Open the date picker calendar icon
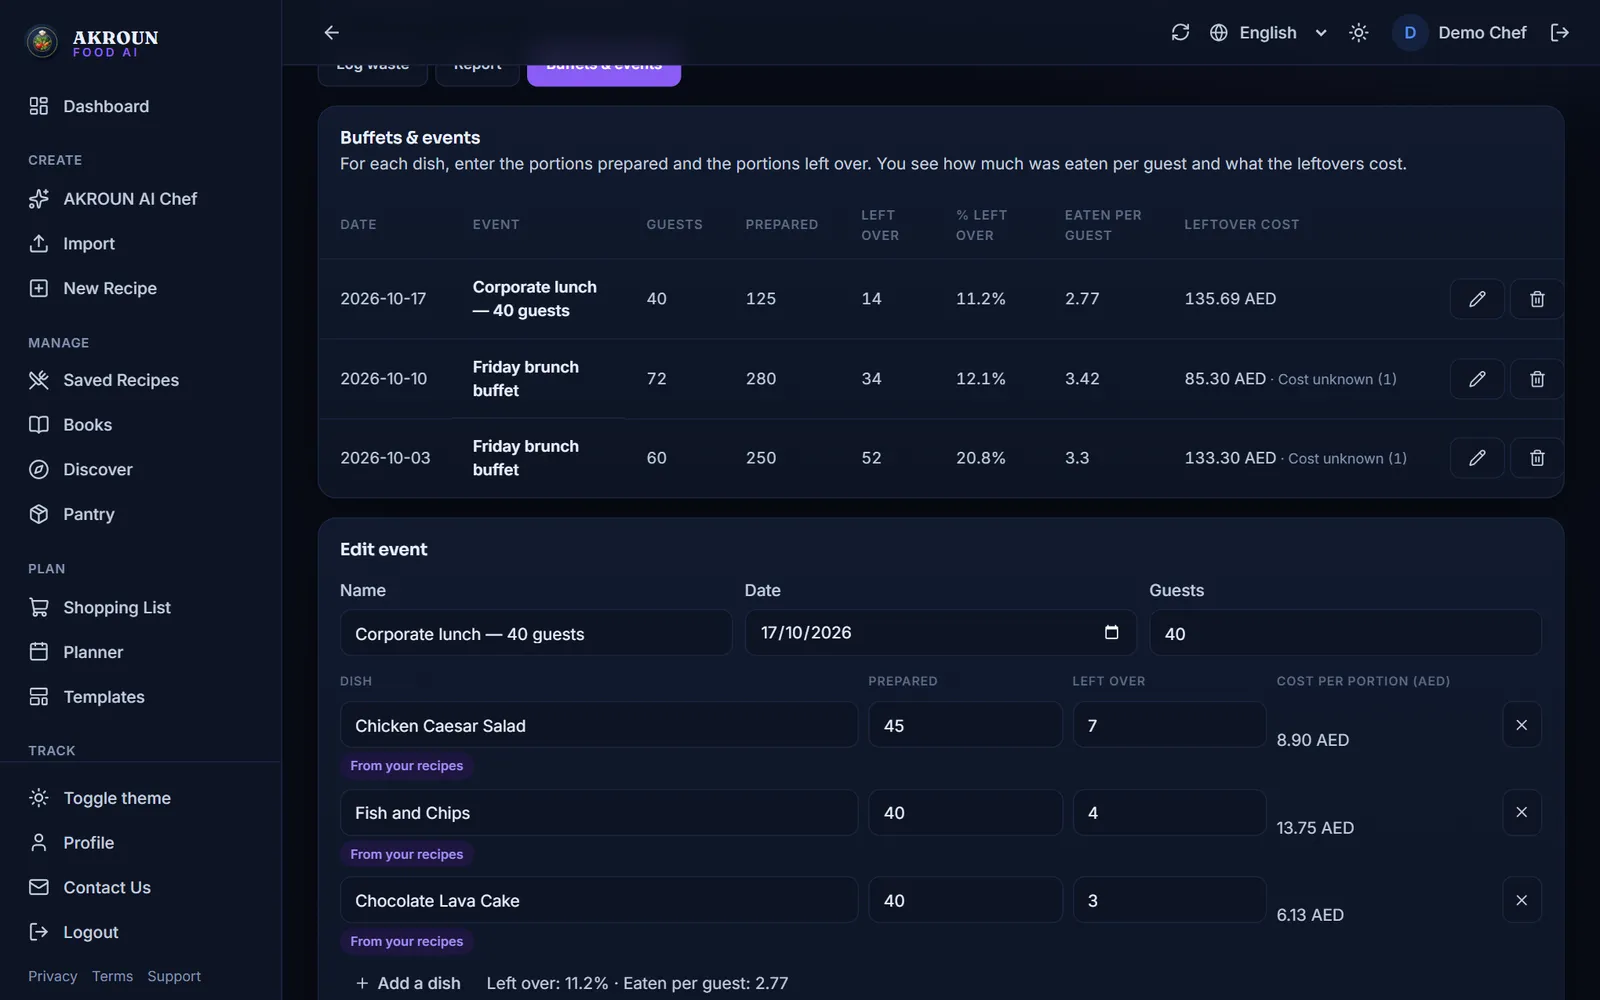This screenshot has height=1000, width=1600. coord(1111,632)
